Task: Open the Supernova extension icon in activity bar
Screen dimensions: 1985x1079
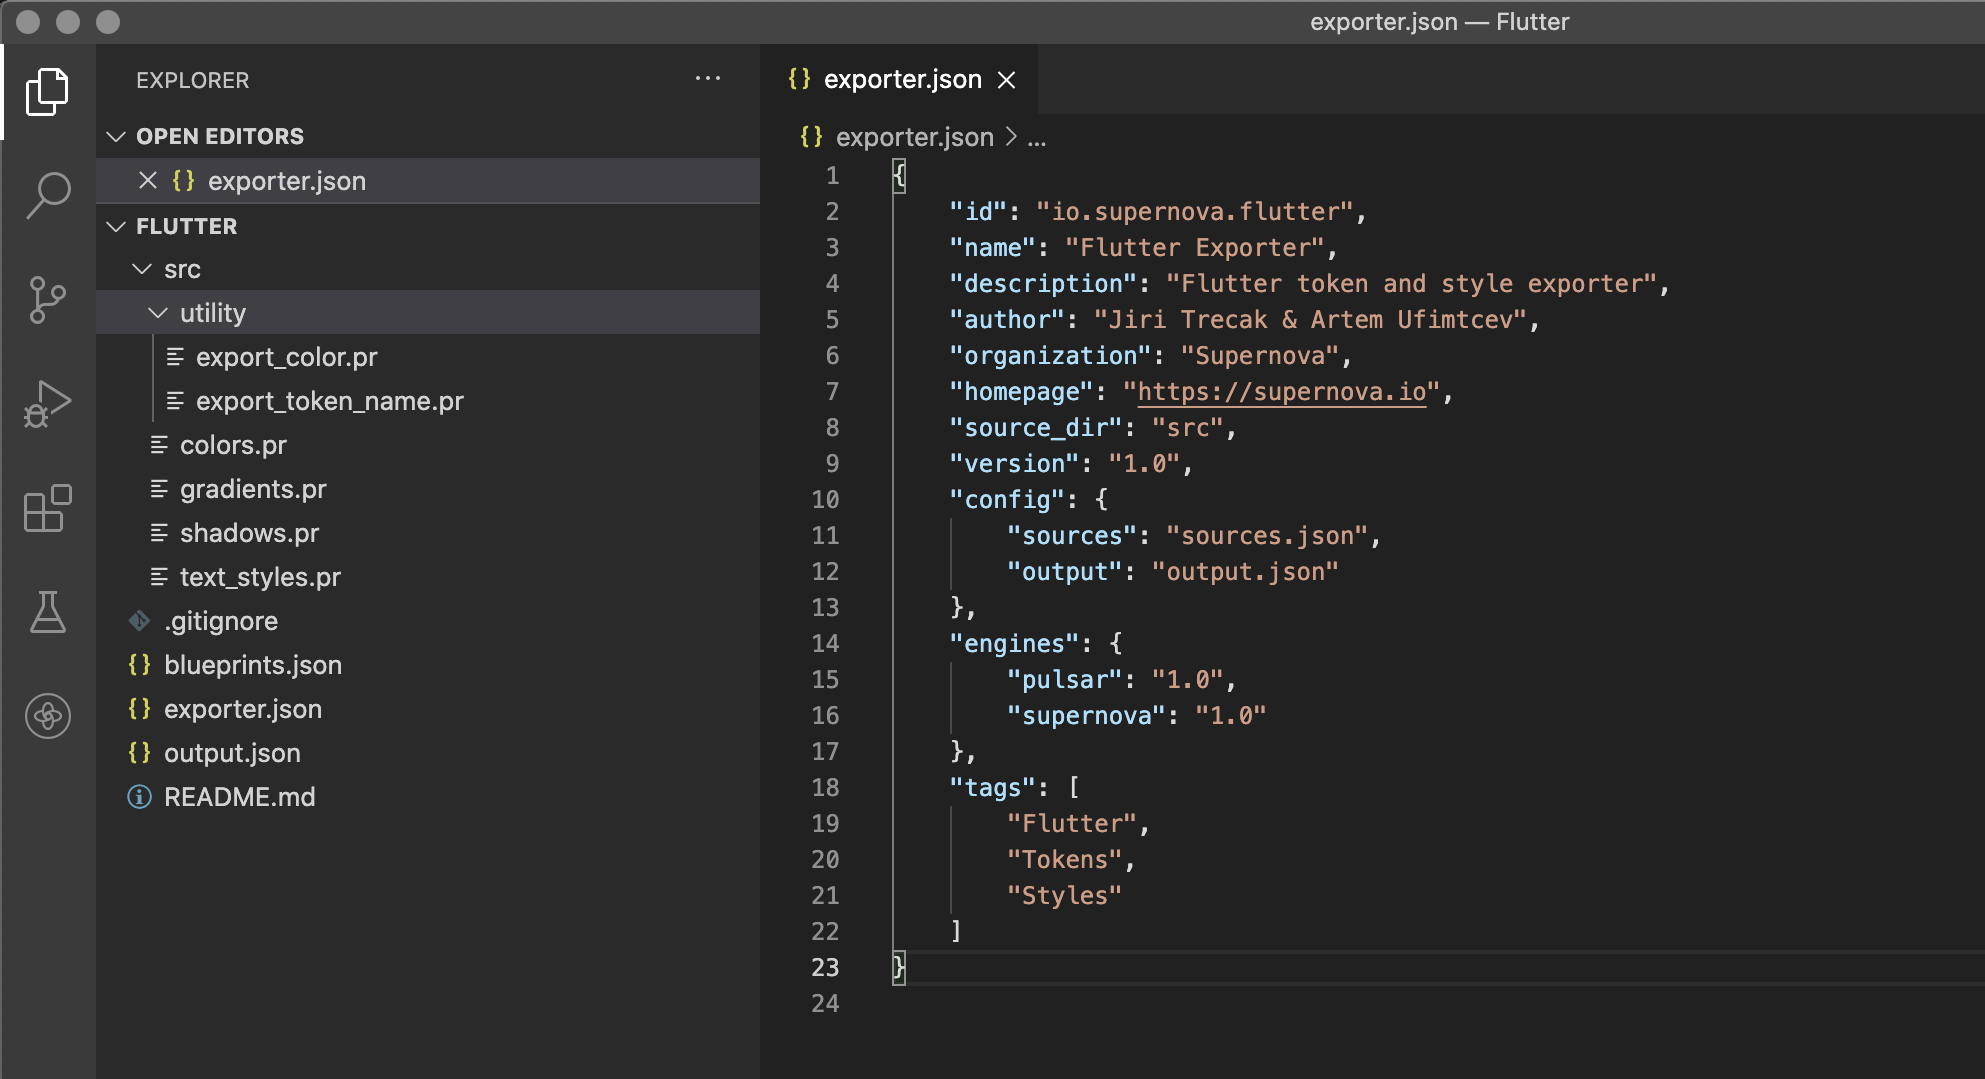Action: pyautogui.click(x=47, y=716)
